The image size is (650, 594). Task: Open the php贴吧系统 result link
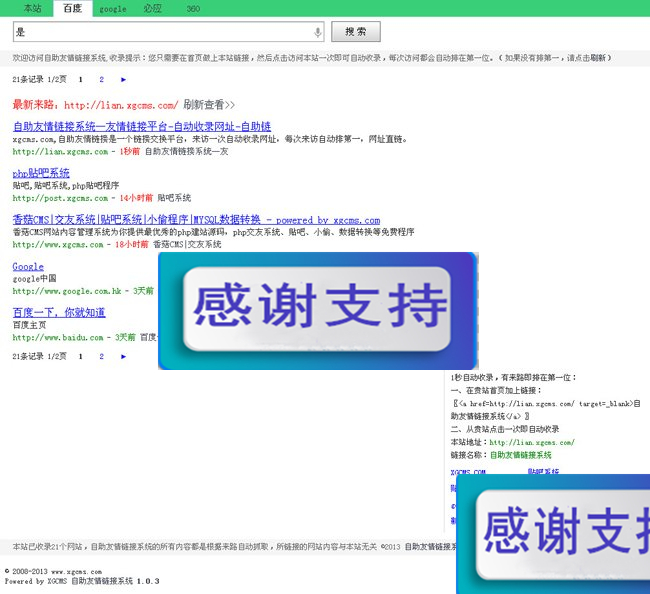41,173
